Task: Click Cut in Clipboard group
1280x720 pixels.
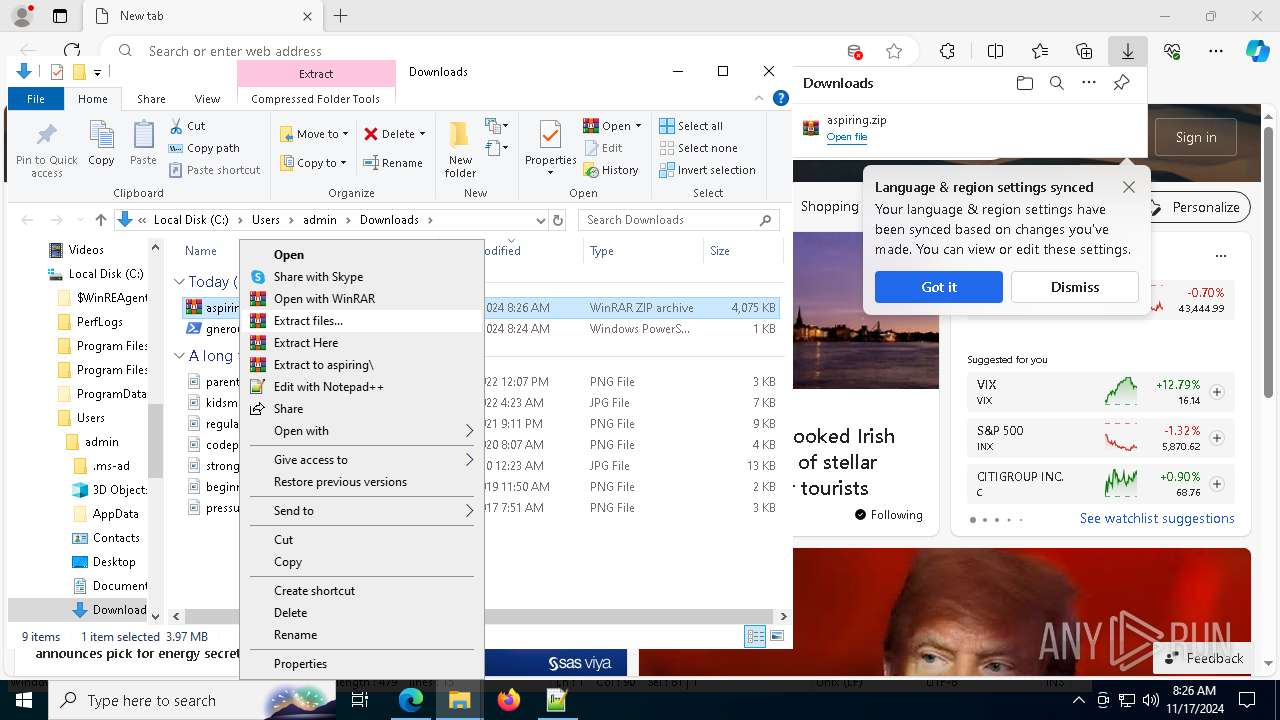Action: 187,126
